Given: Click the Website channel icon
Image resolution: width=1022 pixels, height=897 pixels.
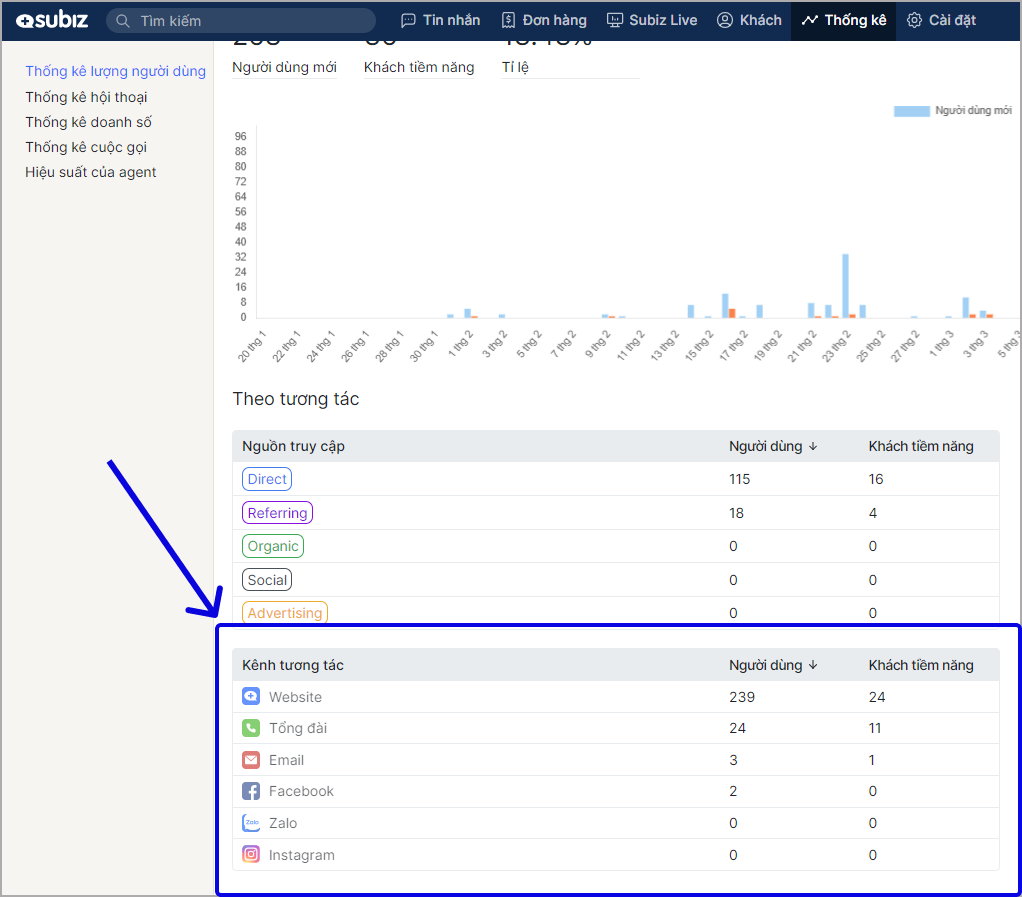Looking at the screenshot, I should (251, 697).
